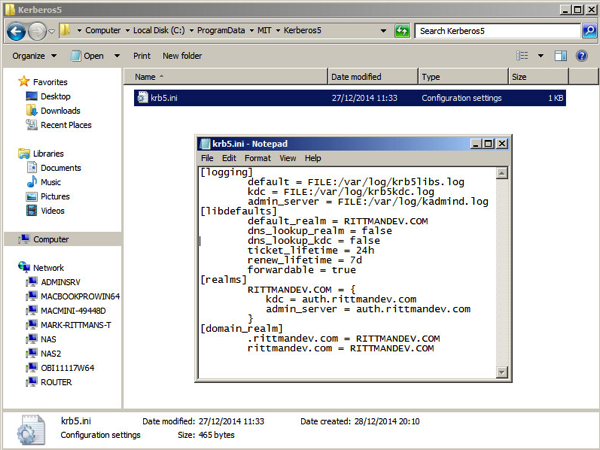Sort by the Name column header
The image size is (600, 450).
(225, 77)
